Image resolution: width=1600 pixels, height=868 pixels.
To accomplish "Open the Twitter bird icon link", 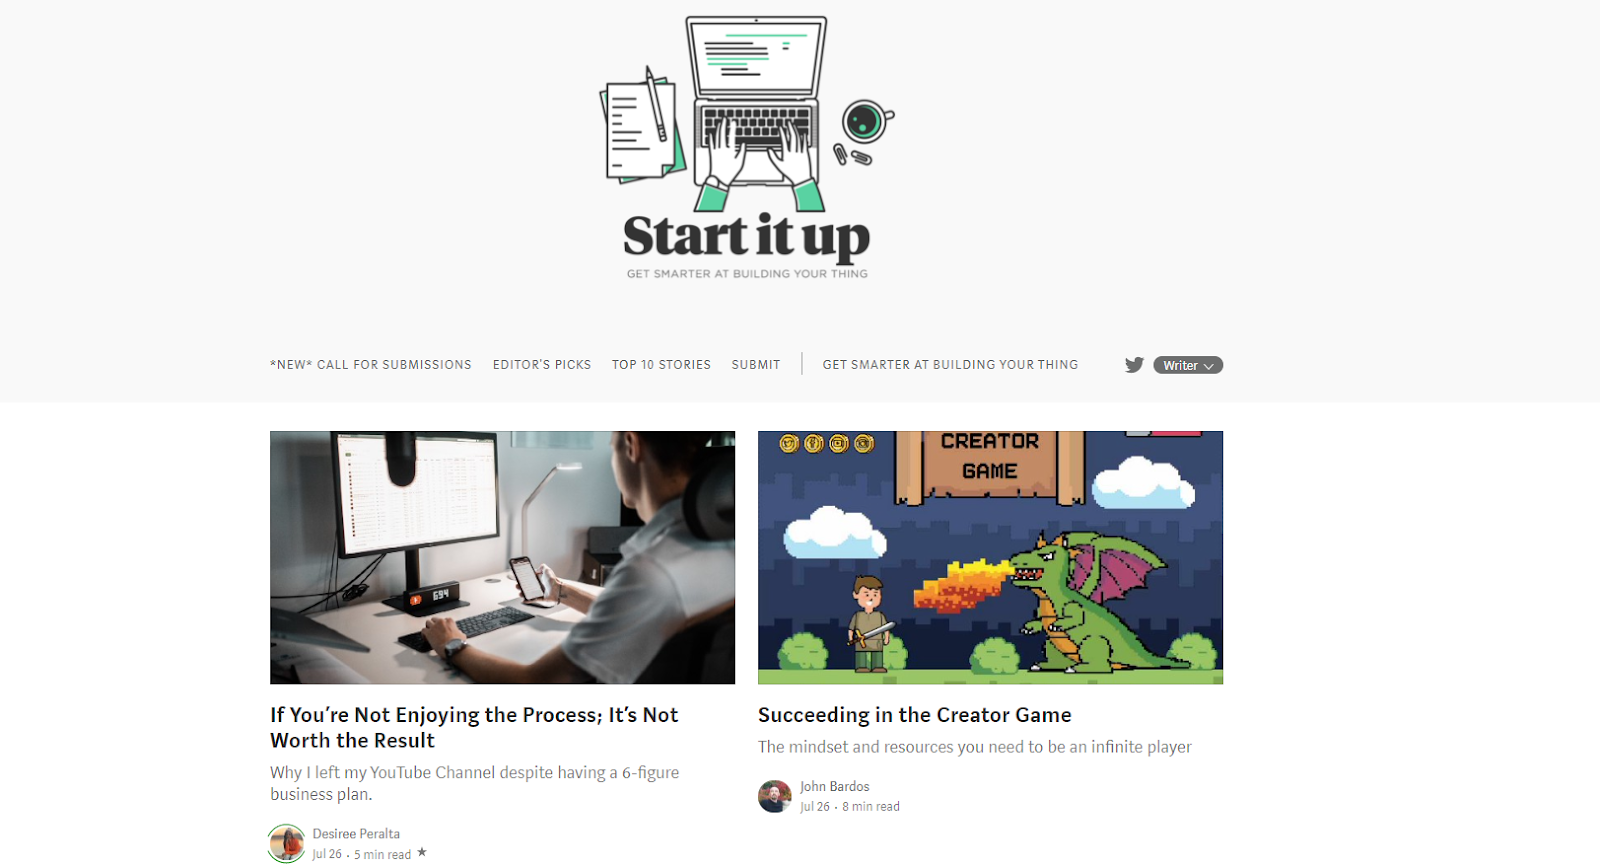I will pos(1134,365).
